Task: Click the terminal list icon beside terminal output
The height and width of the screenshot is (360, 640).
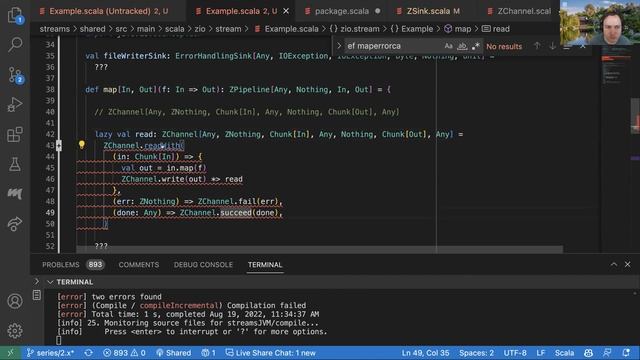Action: [x=37, y=295]
